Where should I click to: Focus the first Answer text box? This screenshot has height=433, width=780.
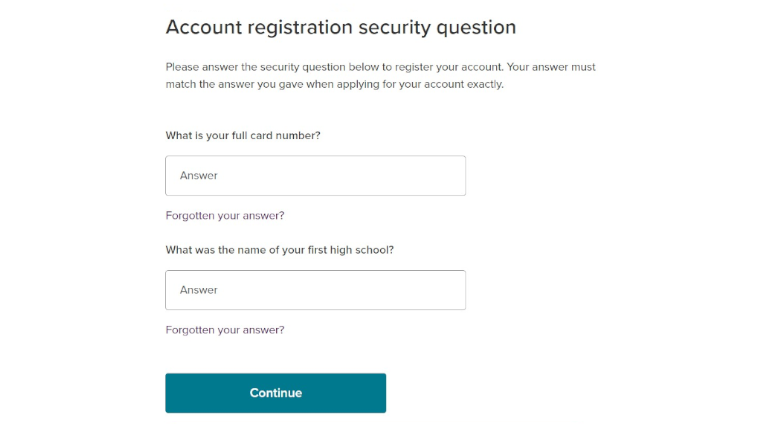click(315, 175)
